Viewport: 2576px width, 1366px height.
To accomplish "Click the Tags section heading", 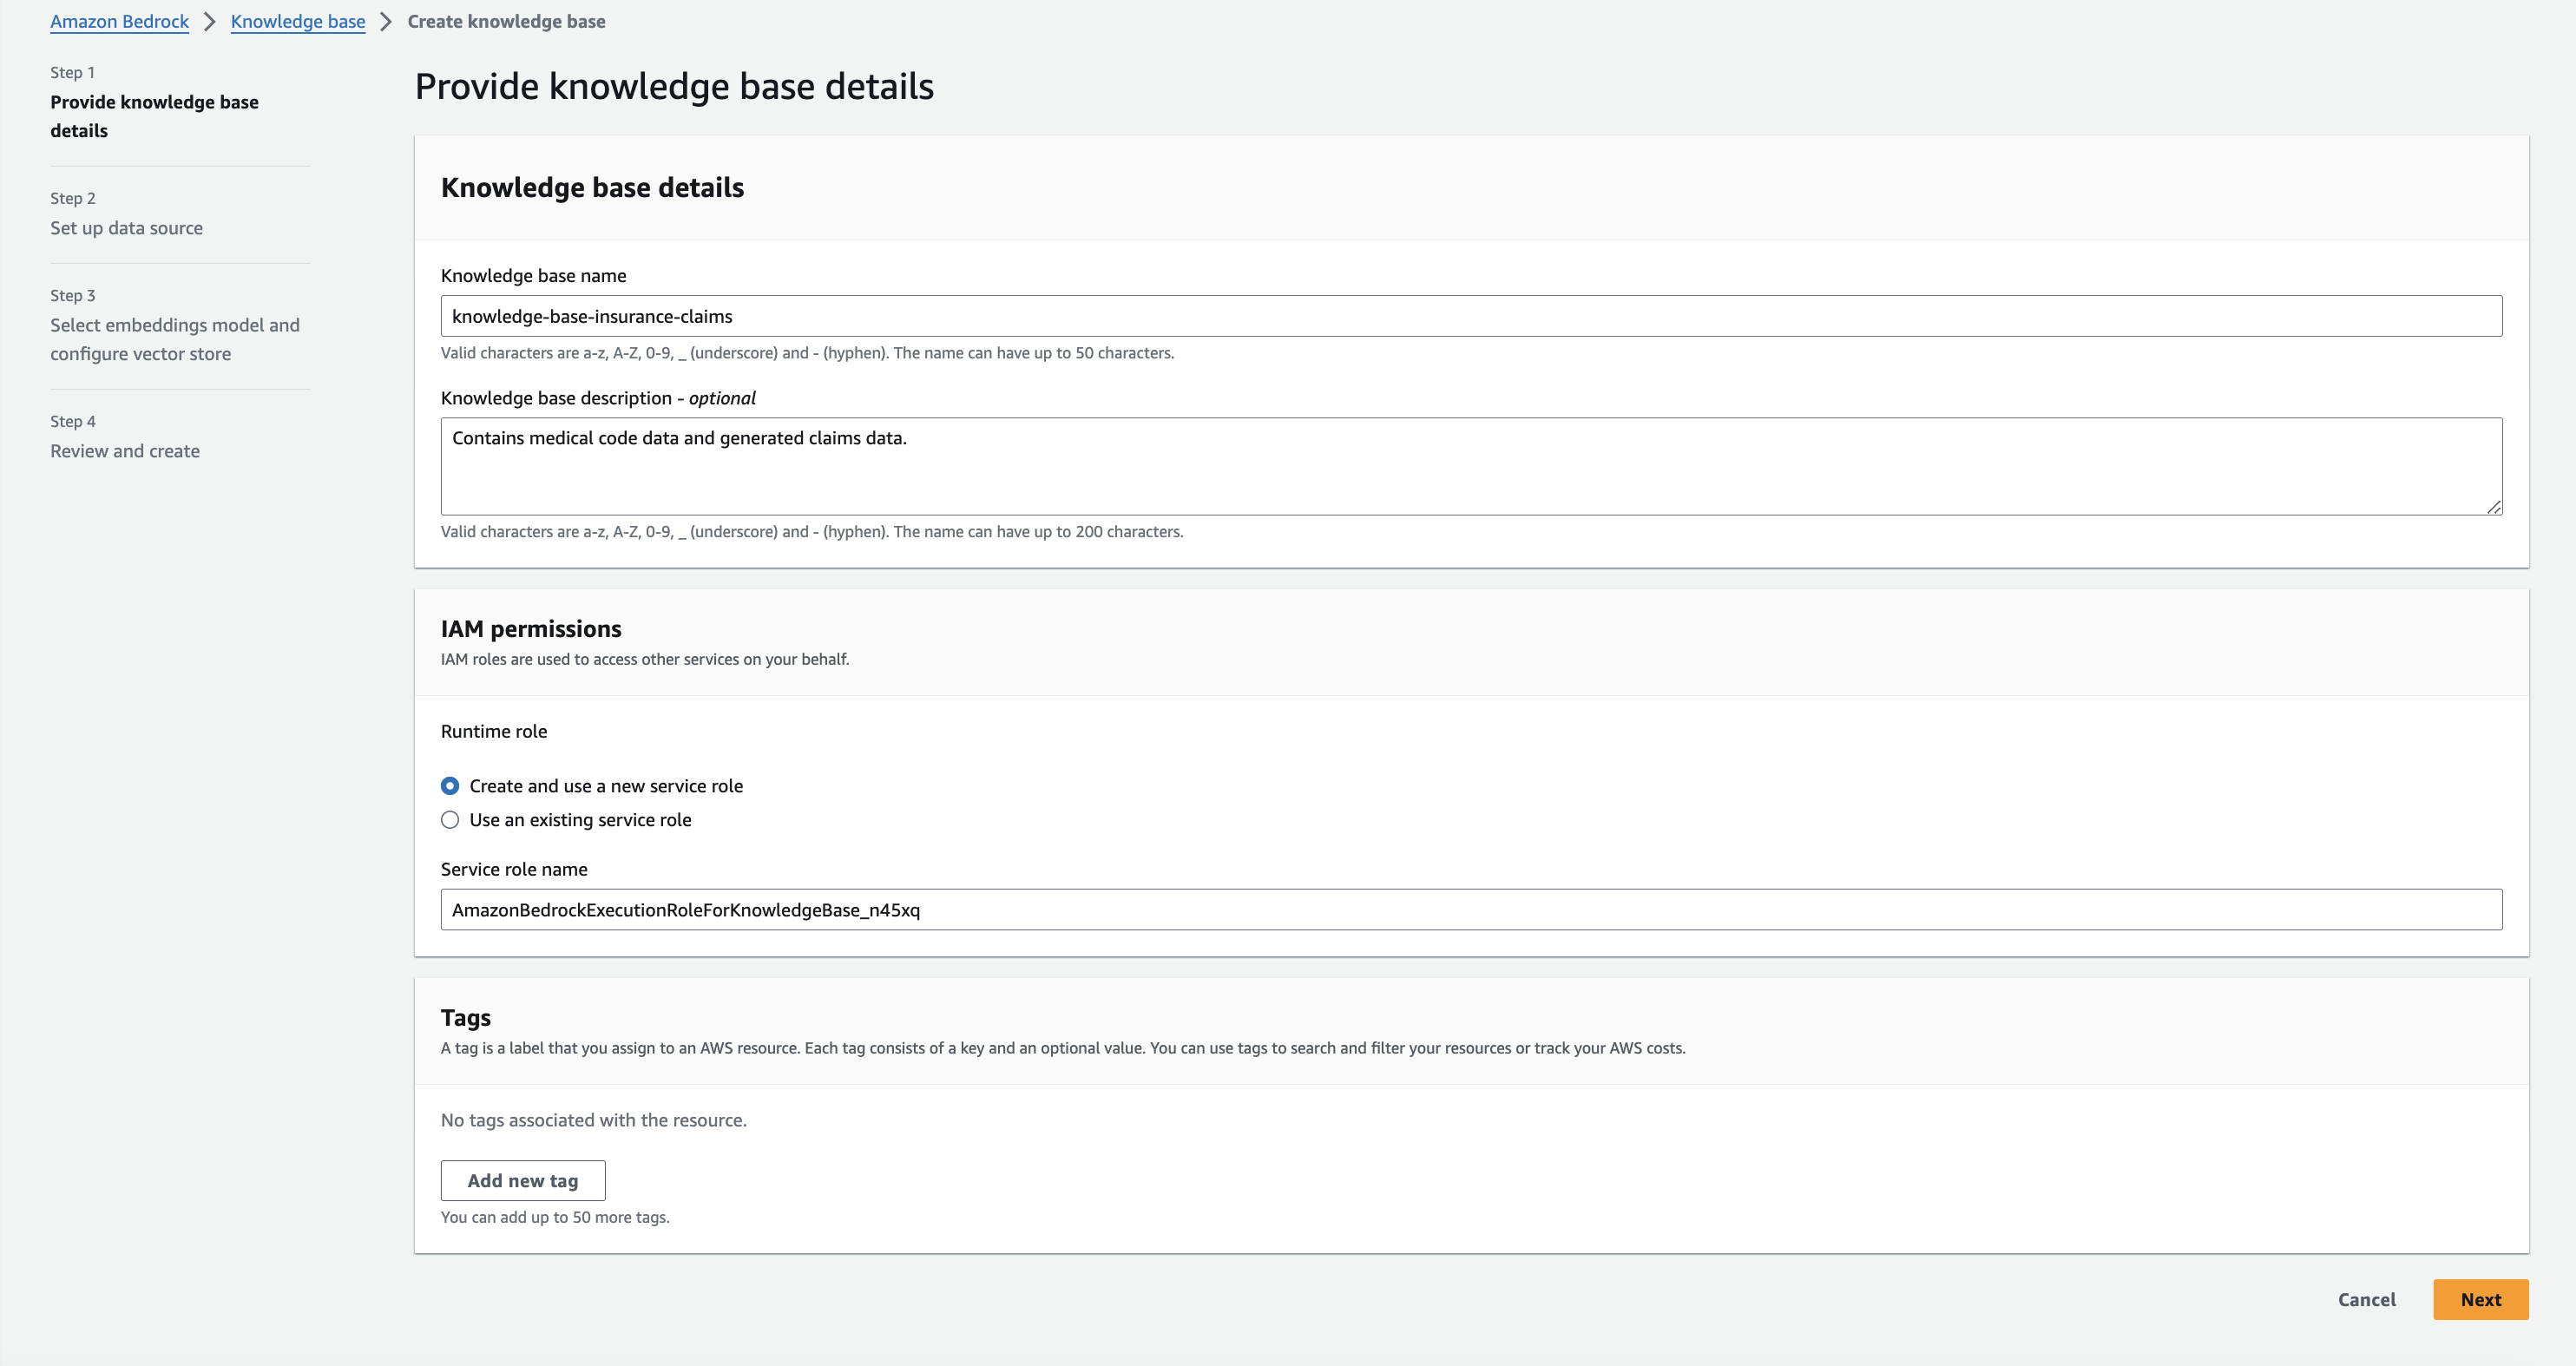I will 465,1017.
